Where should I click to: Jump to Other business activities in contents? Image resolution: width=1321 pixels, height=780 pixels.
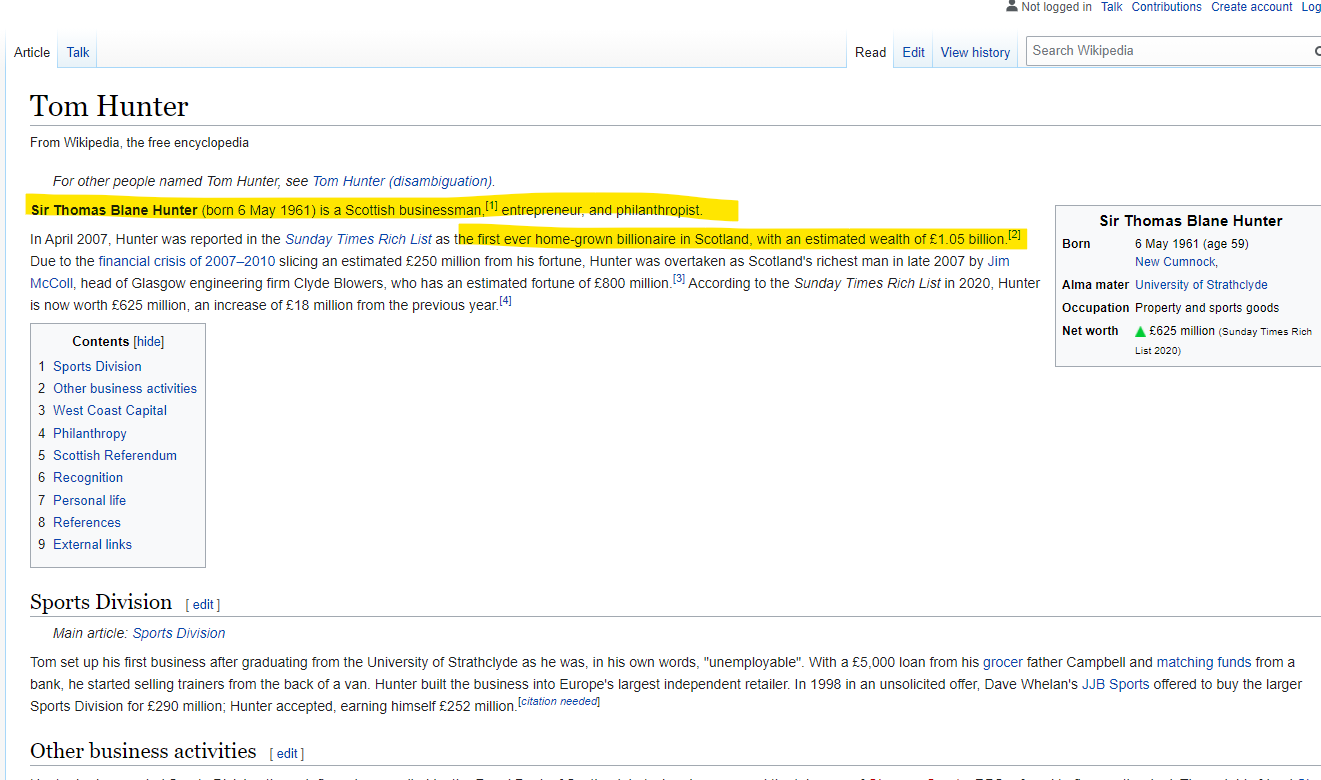[125, 388]
